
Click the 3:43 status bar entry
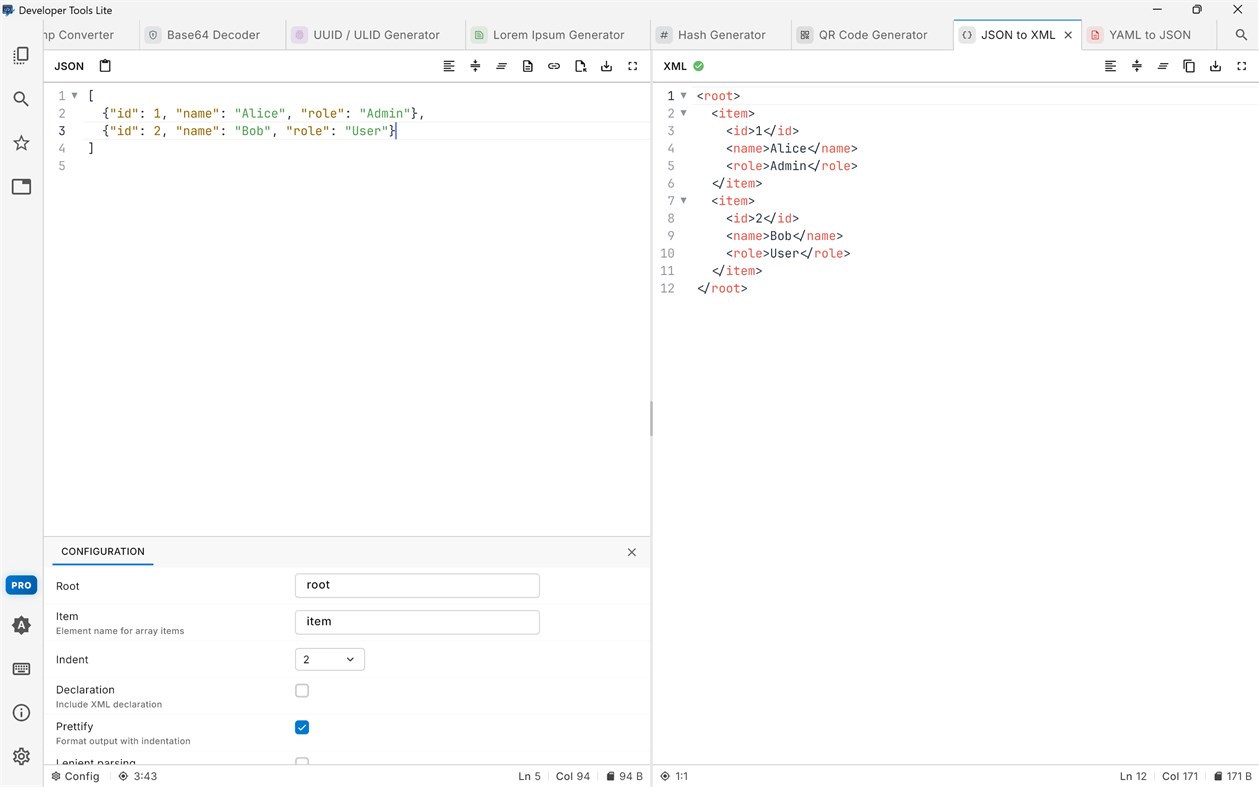pos(138,776)
